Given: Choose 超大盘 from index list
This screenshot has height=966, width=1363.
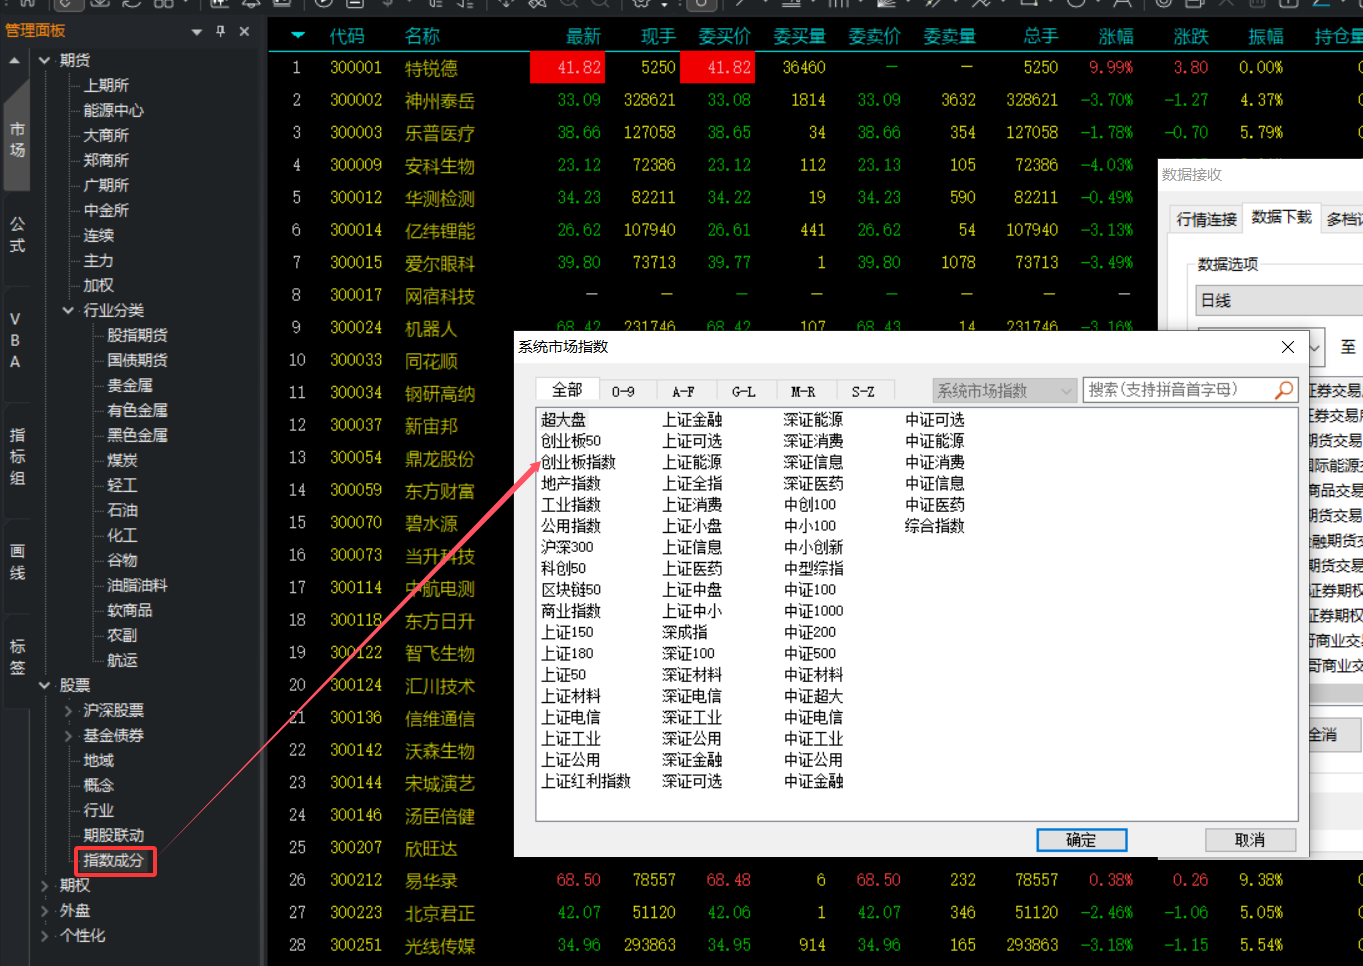Looking at the screenshot, I should 563,420.
